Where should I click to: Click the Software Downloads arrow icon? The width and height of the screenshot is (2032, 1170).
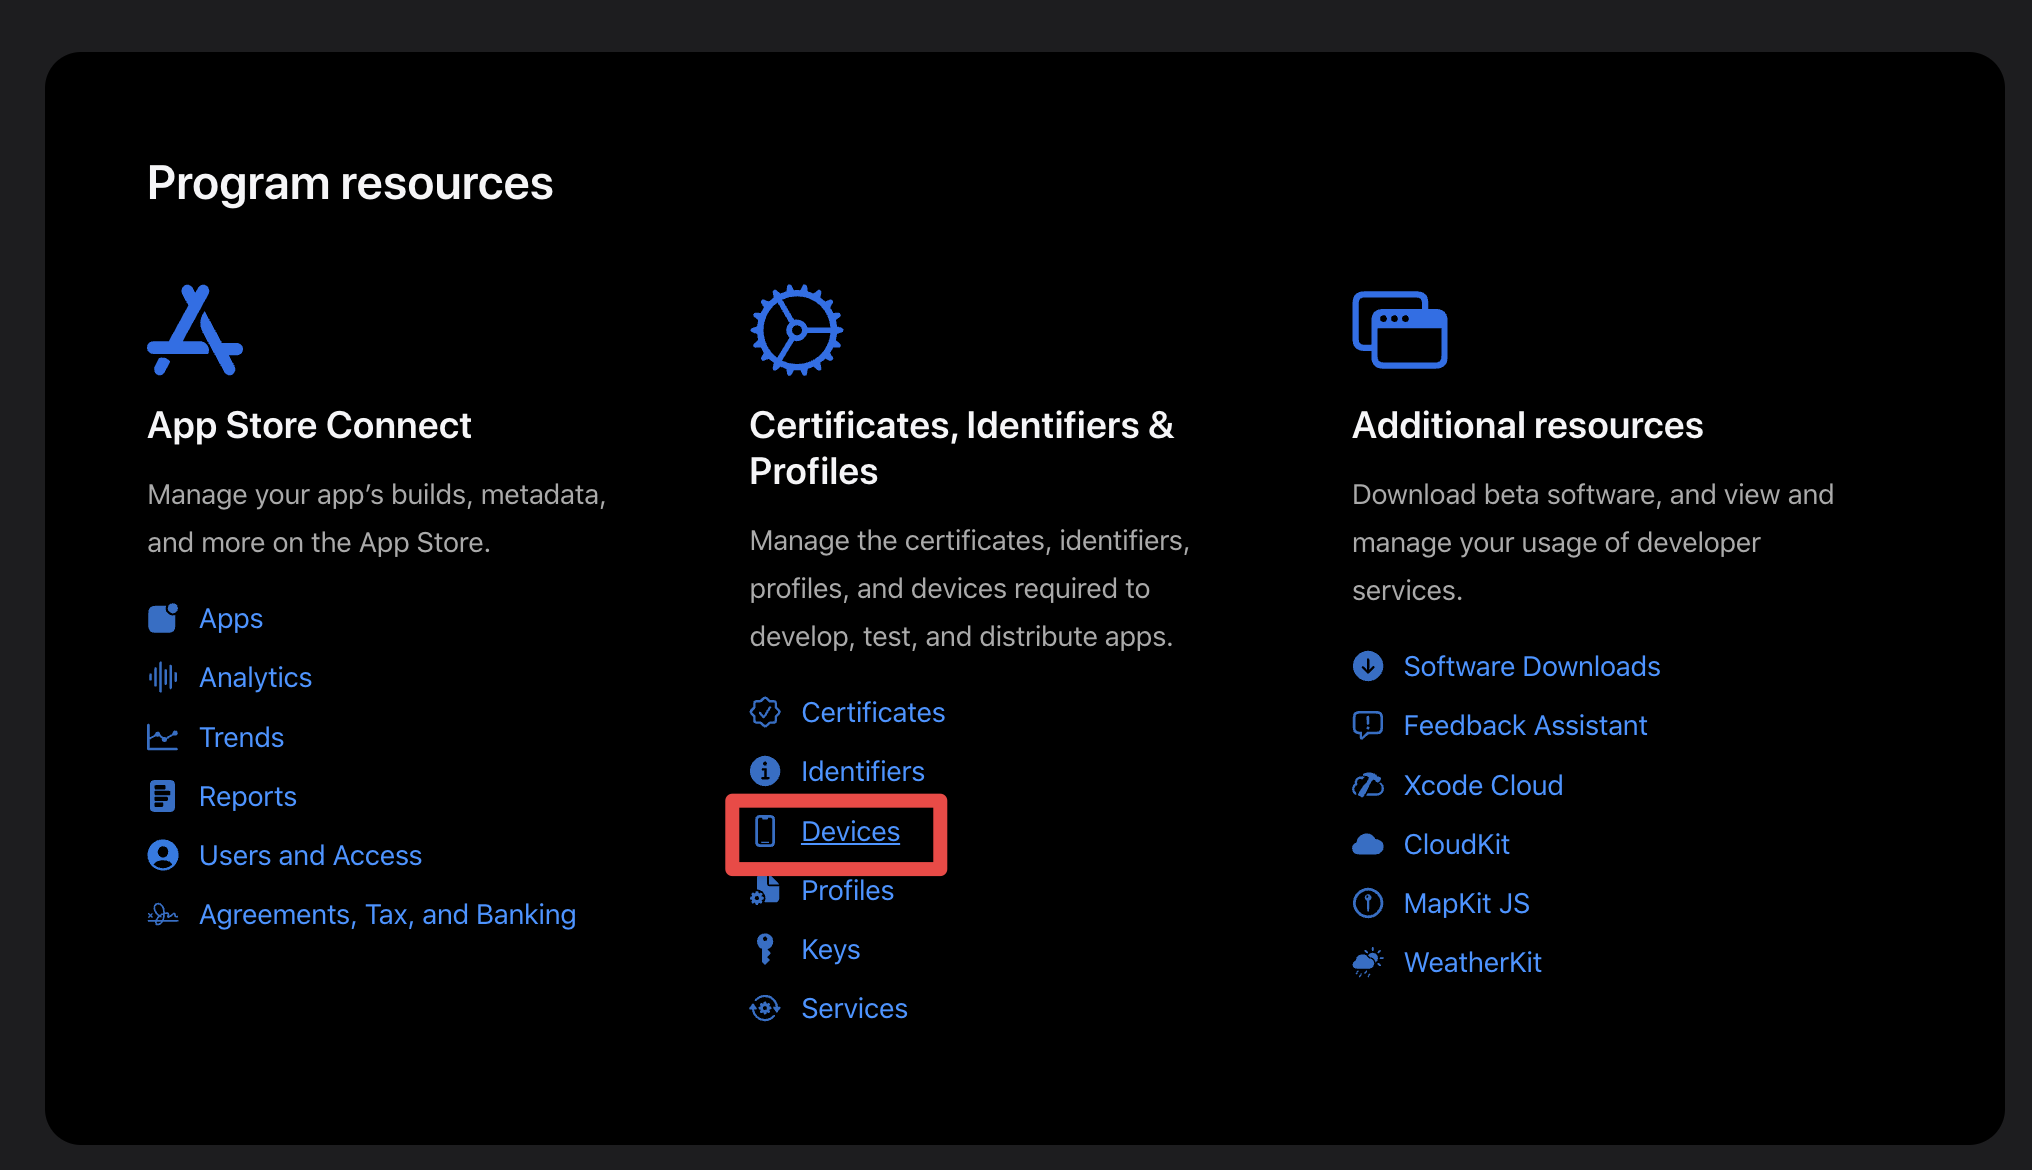click(x=1367, y=666)
